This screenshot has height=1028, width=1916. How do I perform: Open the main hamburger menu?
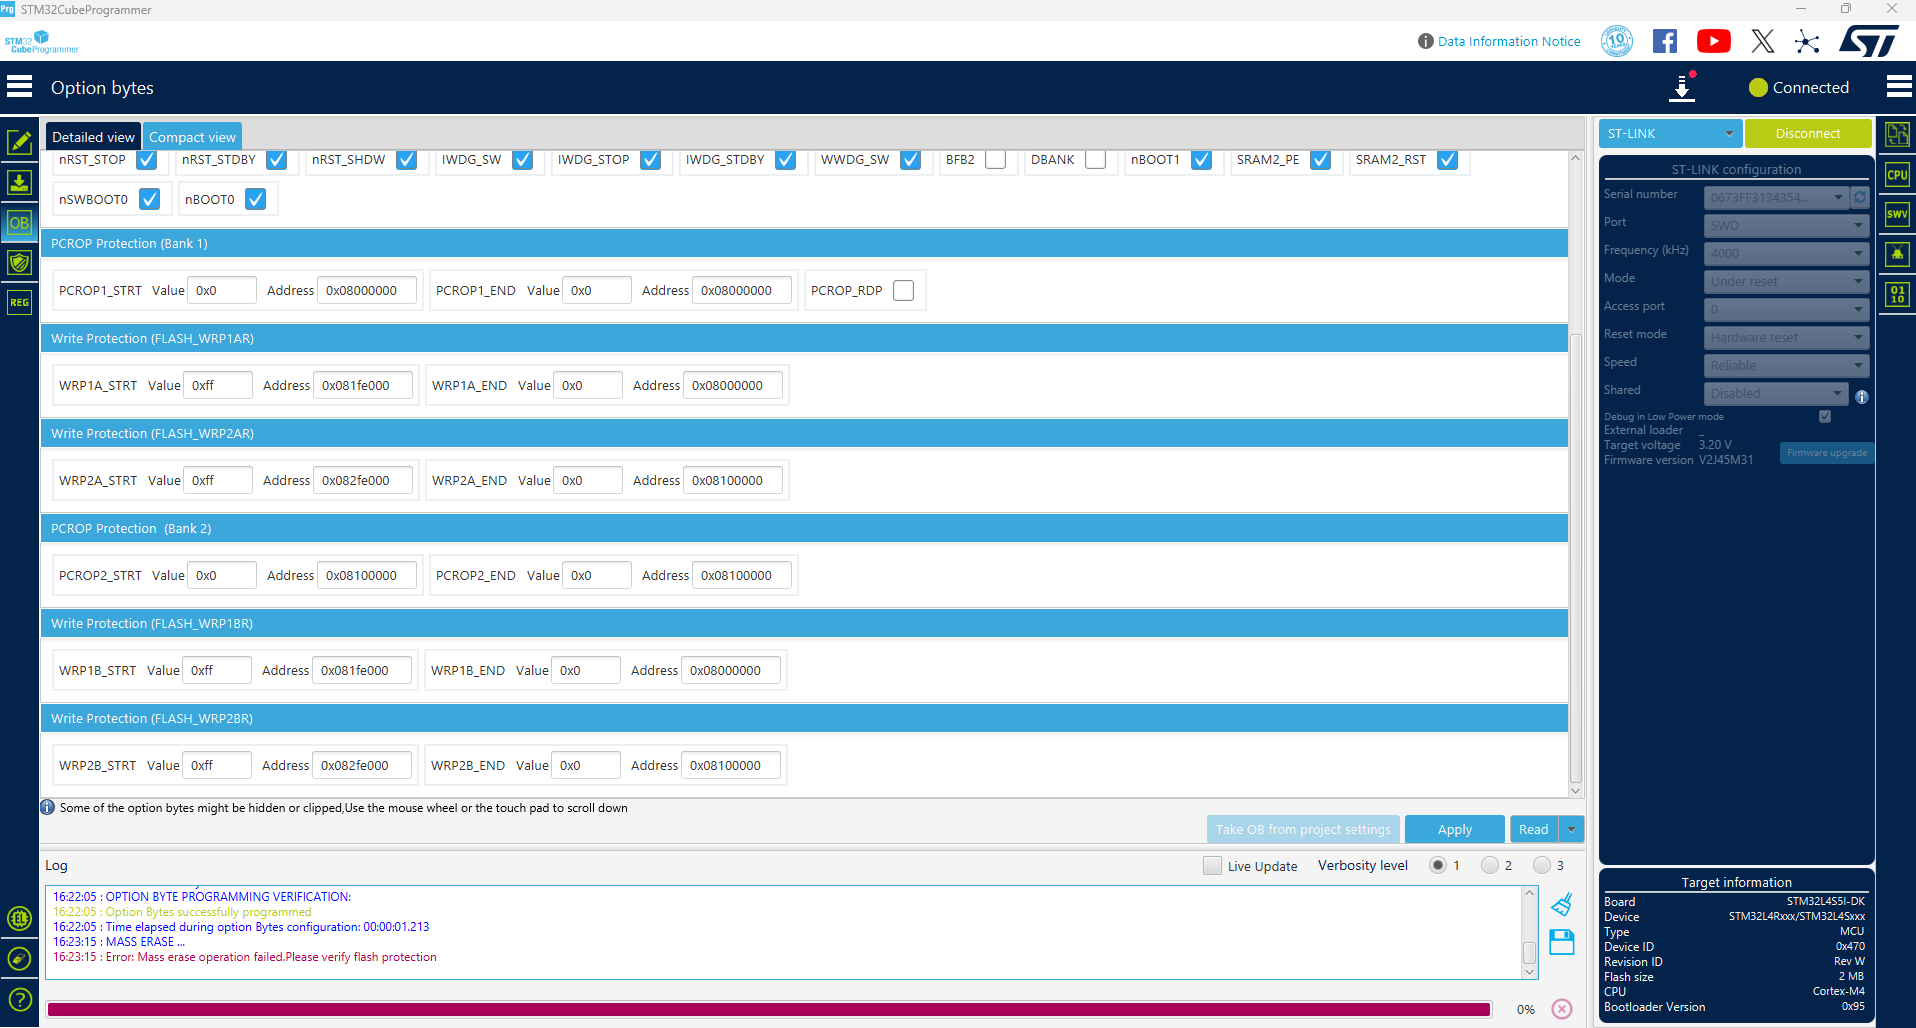click(19, 87)
